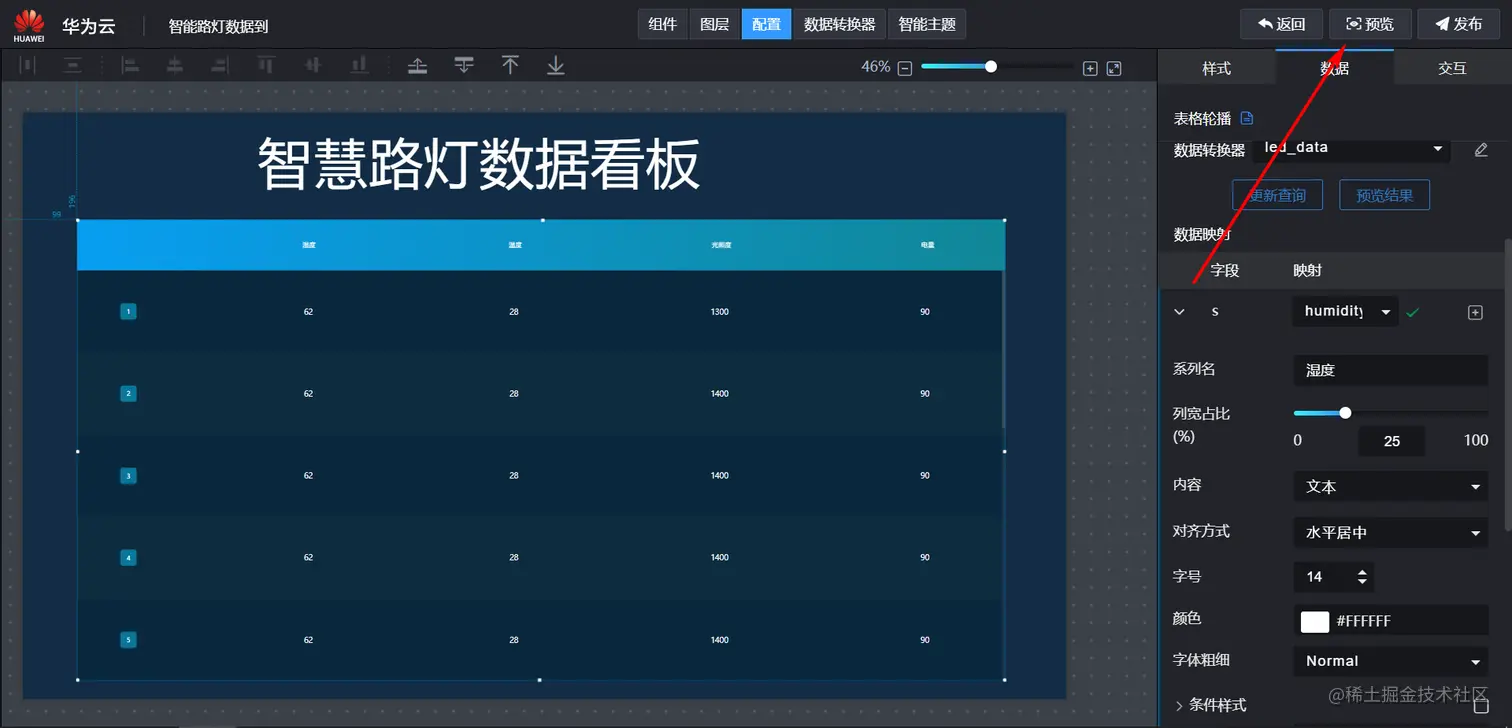Switch to the 样式 panel tab
This screenshot has width=1512, height=728.
[x=1216, y=68]
